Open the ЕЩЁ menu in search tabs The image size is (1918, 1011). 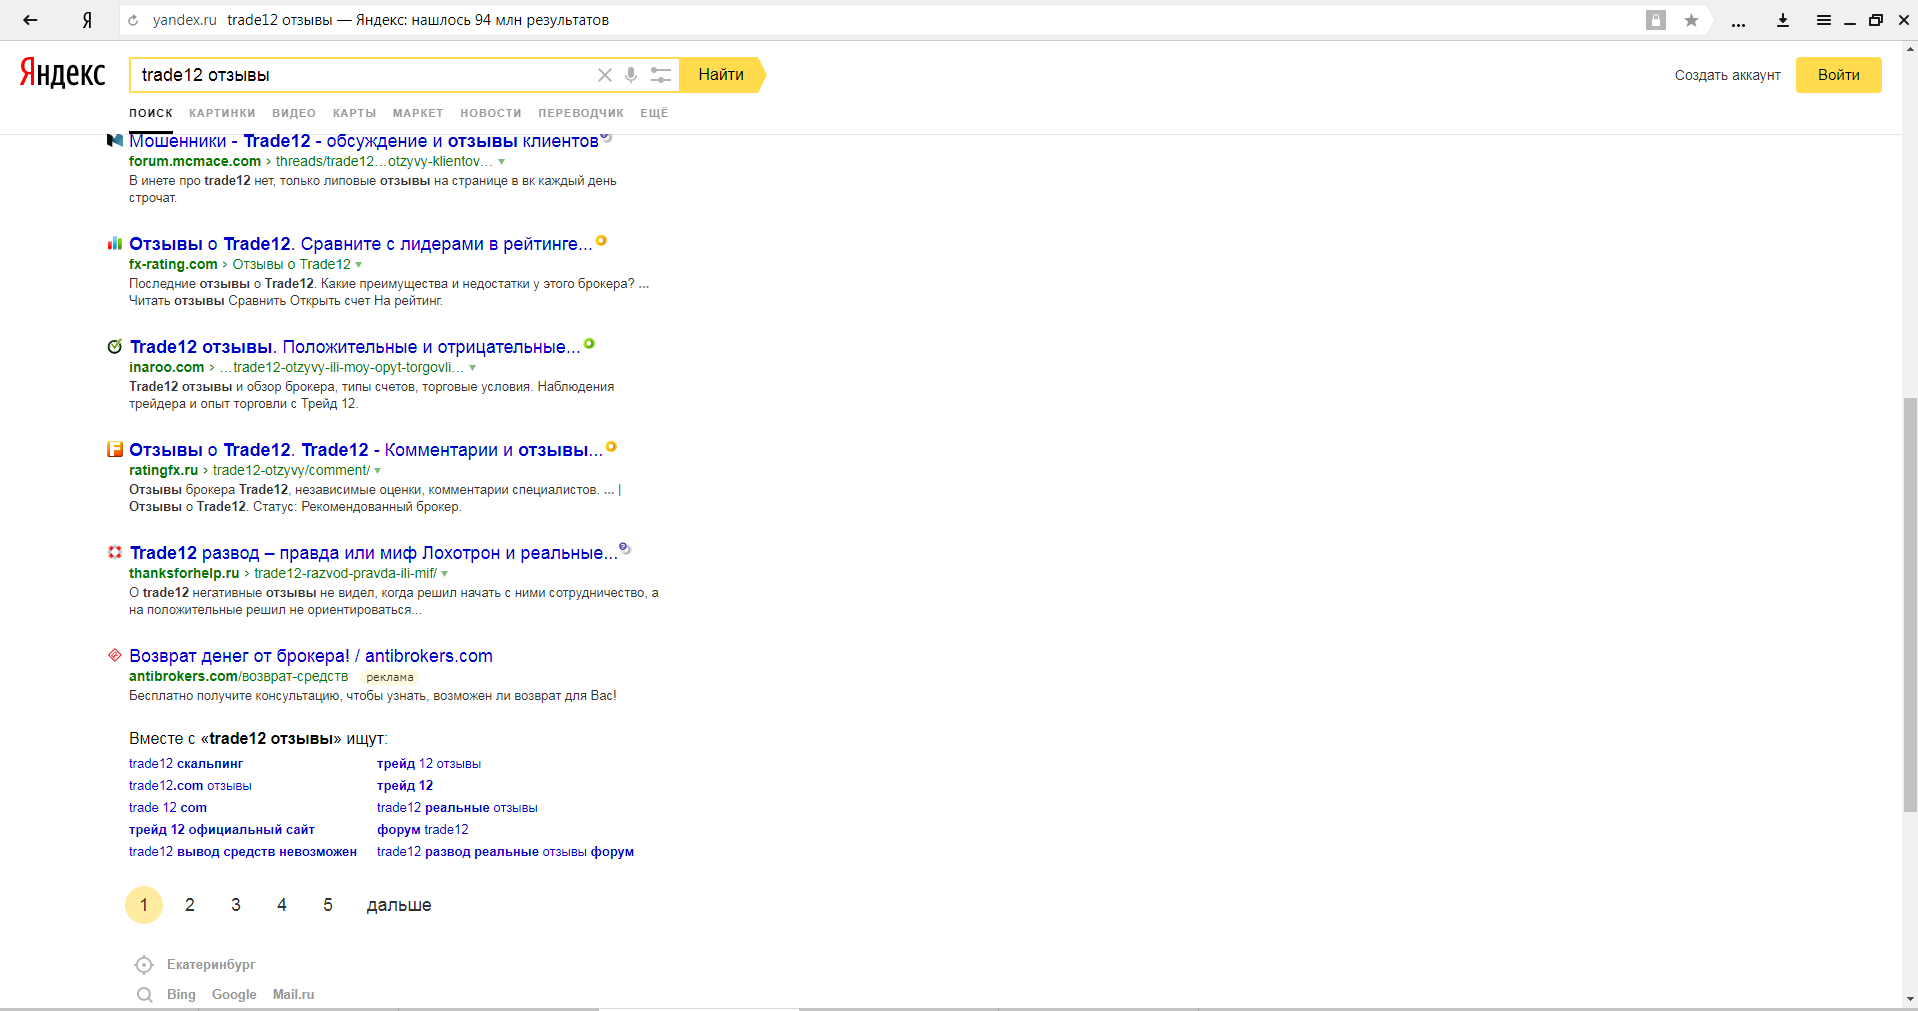pos(654,113)
